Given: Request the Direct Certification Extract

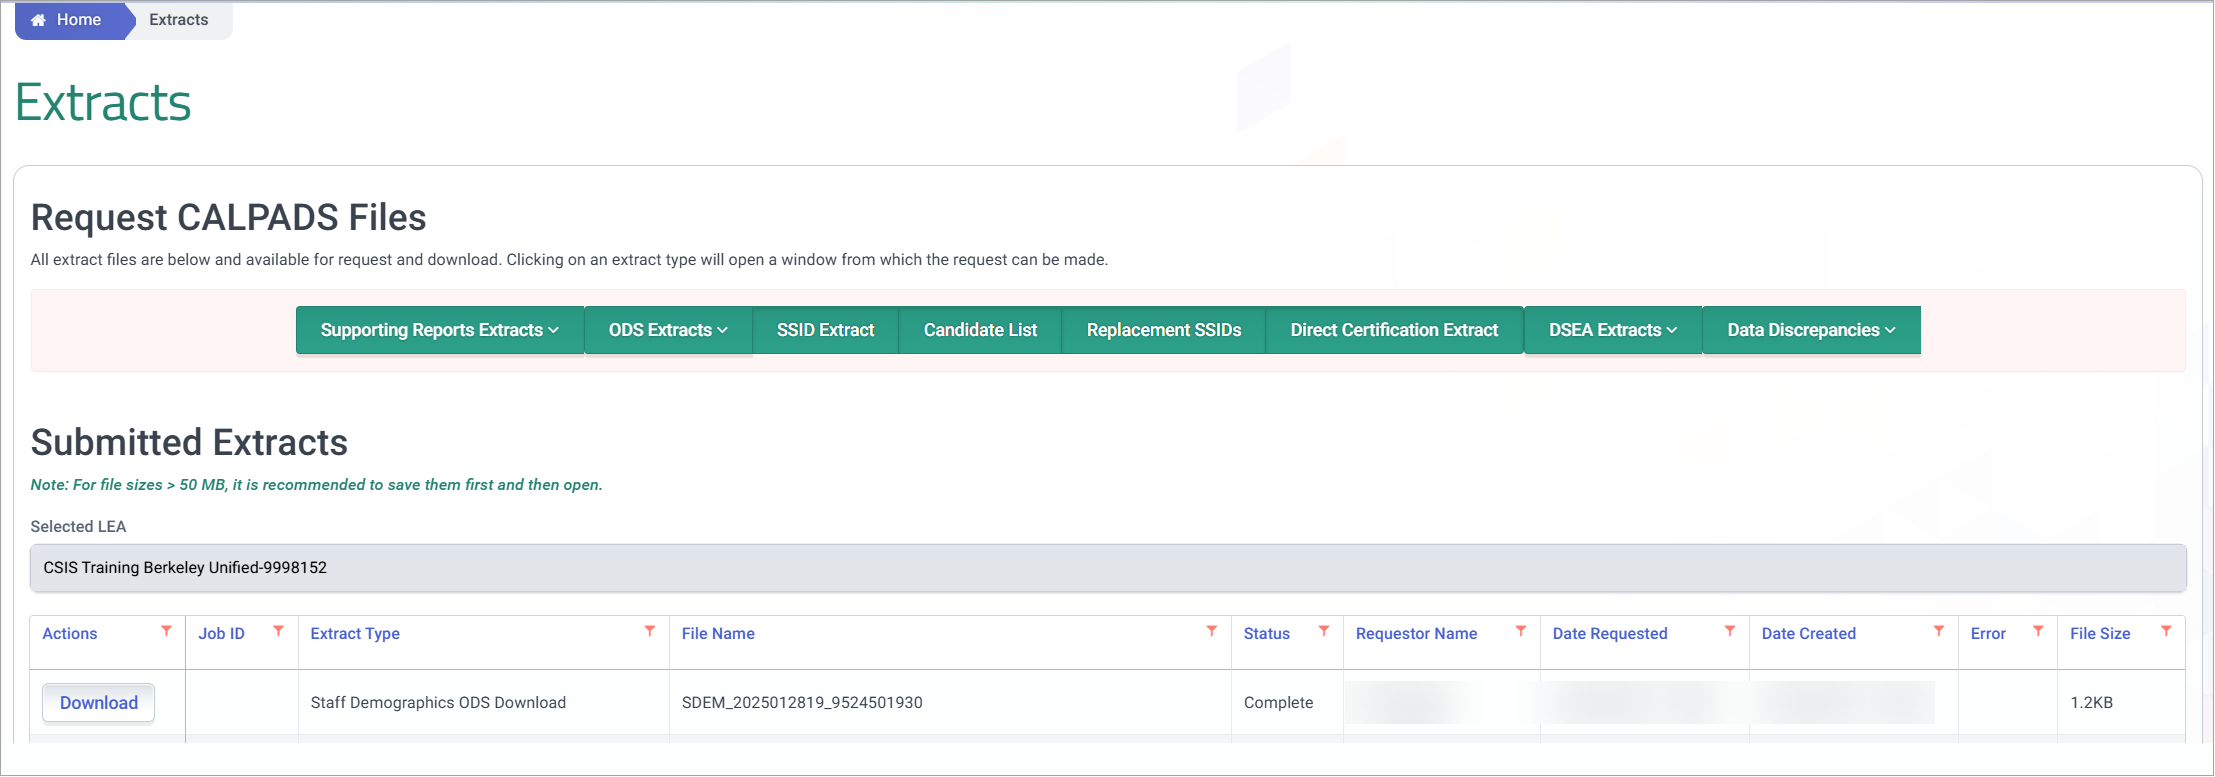Looking at the screenshot, I should pyautogui.click(x=1393, y=330).
